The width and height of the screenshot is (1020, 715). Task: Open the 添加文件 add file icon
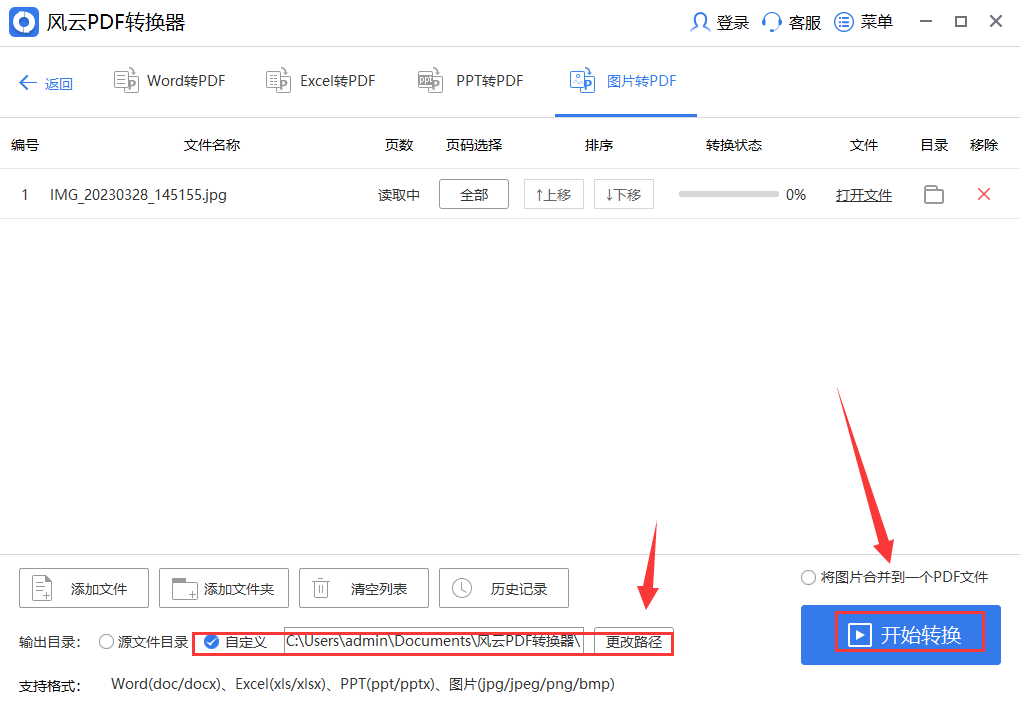[83, 588]
